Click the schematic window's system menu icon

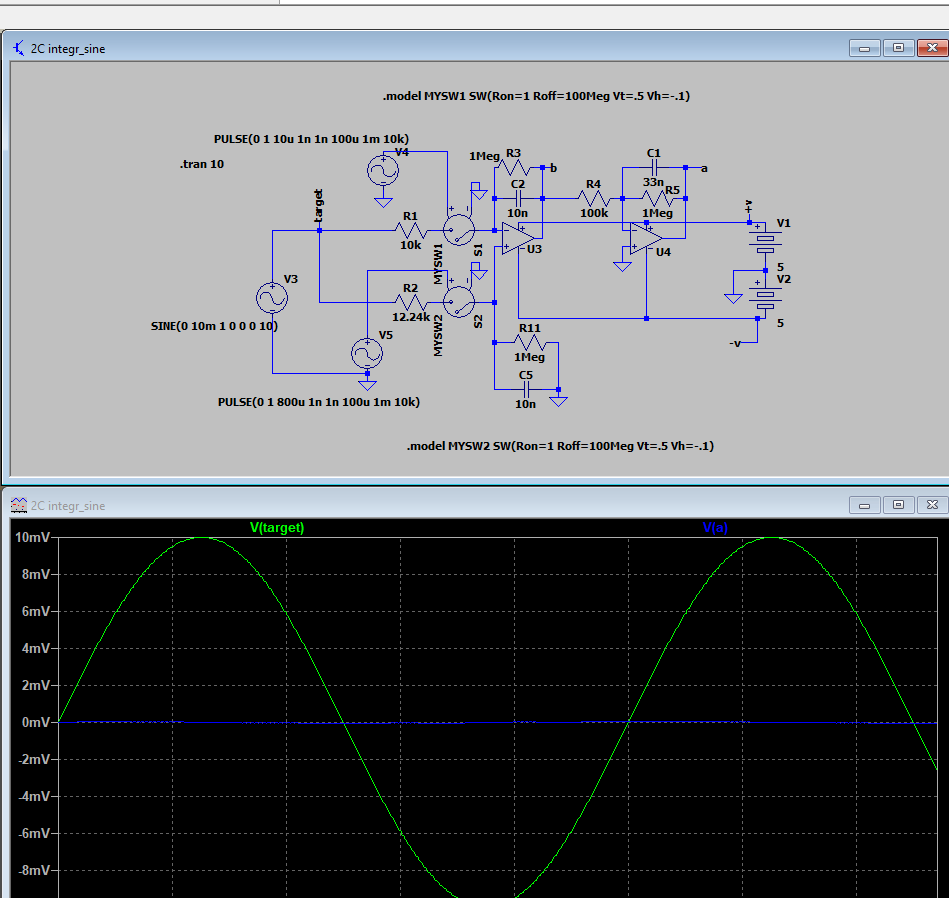19,48
